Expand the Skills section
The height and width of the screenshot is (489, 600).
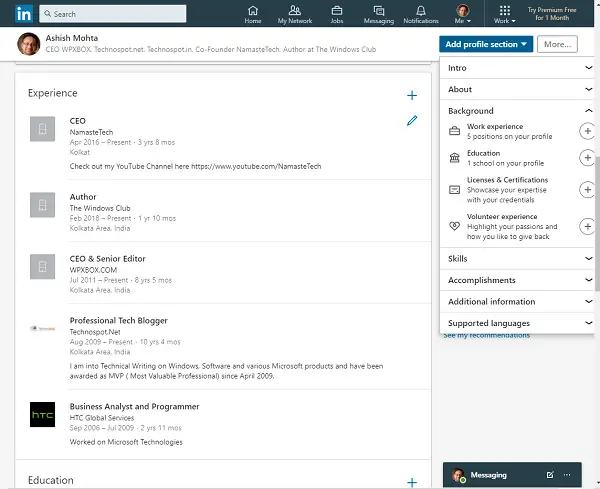point(517,259)
